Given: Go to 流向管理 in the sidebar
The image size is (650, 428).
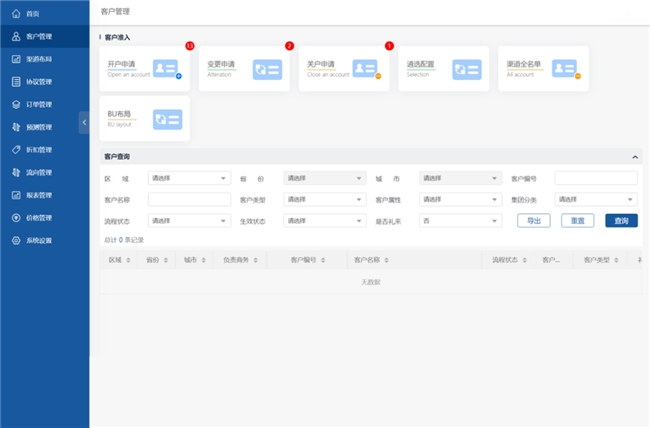Looking at the screenshot, I should pos(45,173).
